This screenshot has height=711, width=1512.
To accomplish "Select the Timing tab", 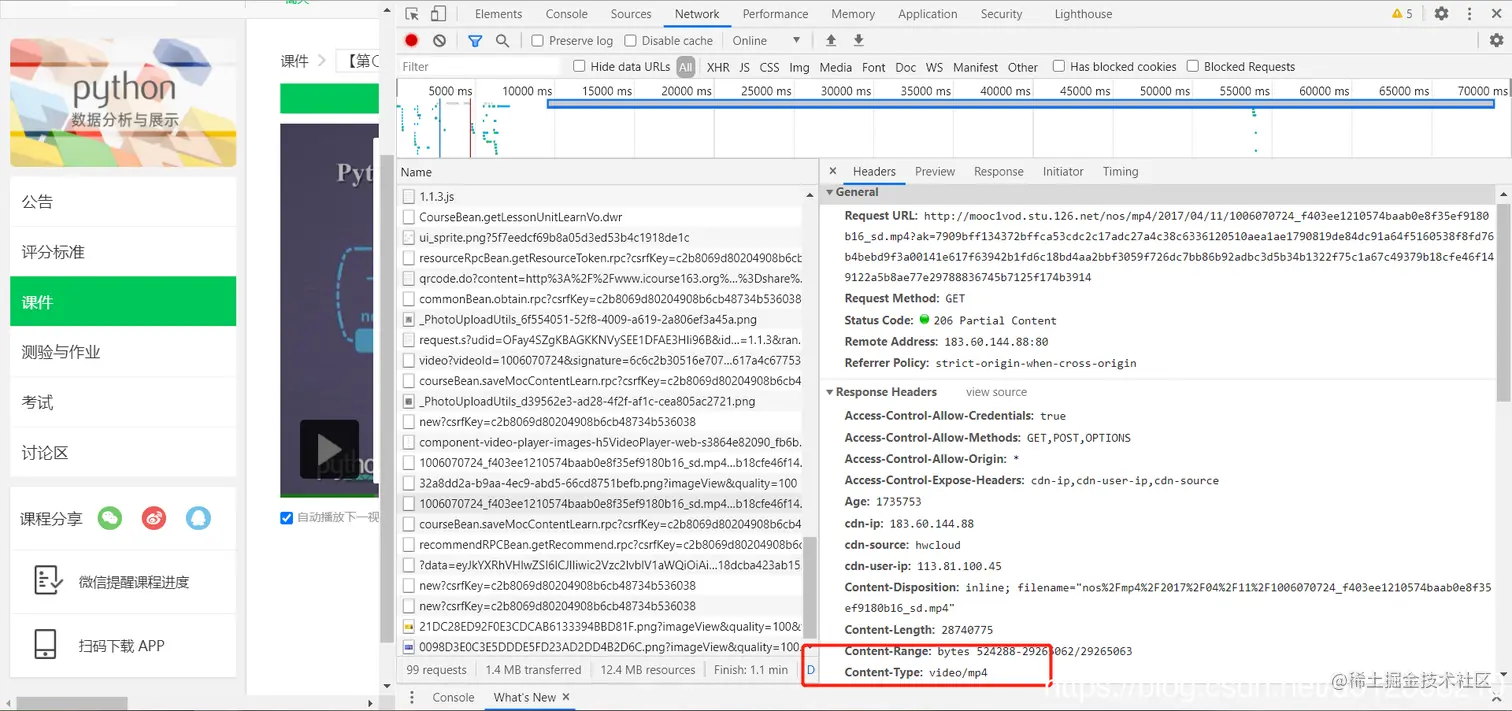I will pos(1120,171).
